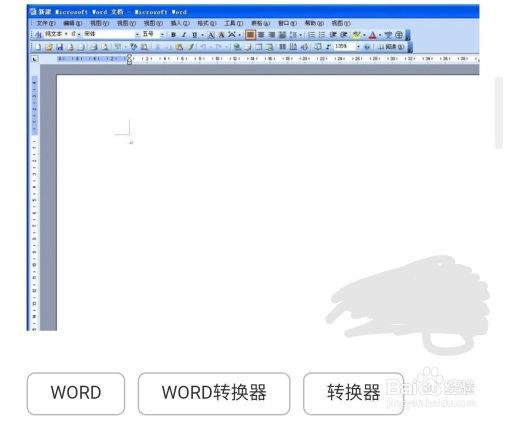Expand the line spacing arrow
This screenshot has height=423, width=506.
click(300, 35)
